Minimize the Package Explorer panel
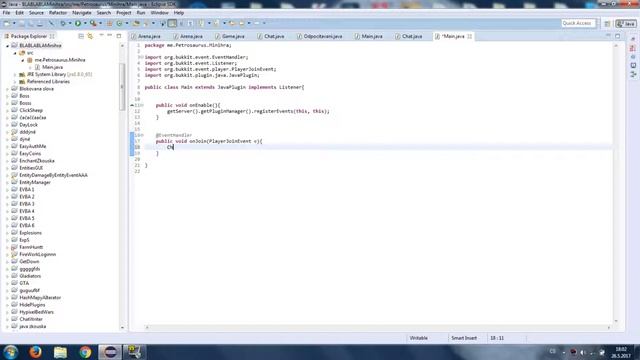The image size is (640, 360). 109,36
